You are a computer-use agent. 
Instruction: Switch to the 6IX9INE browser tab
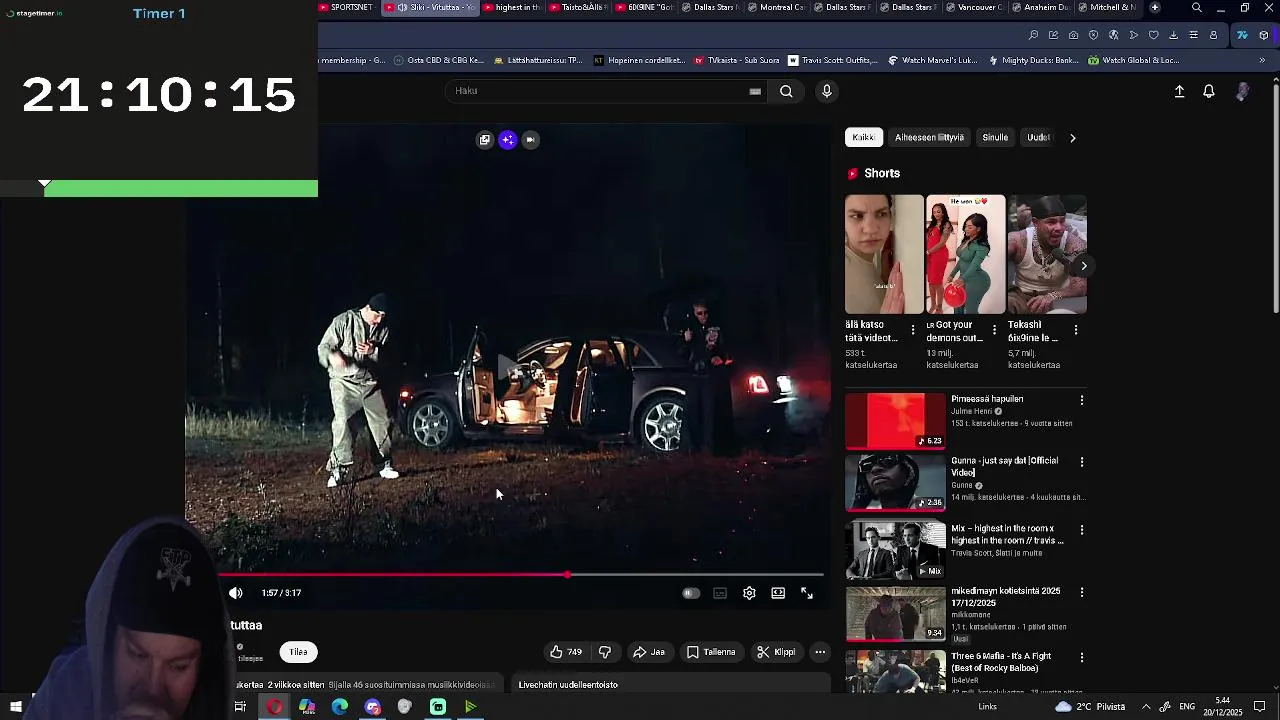tap(643, 7)
